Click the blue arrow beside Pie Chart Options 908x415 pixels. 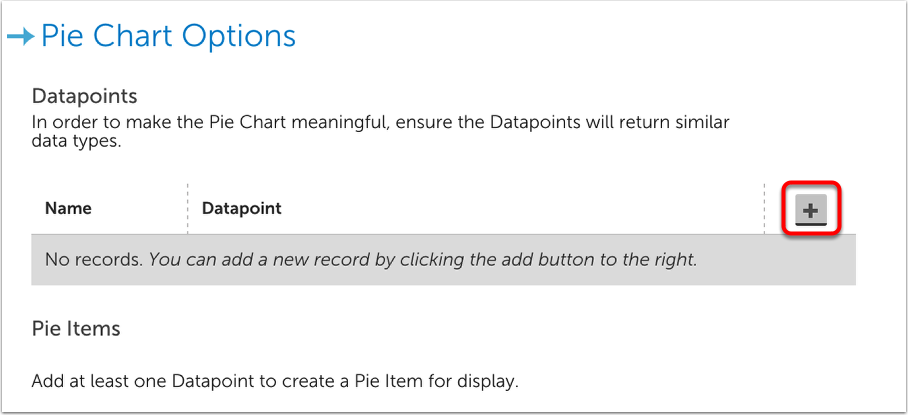(20, 37)
